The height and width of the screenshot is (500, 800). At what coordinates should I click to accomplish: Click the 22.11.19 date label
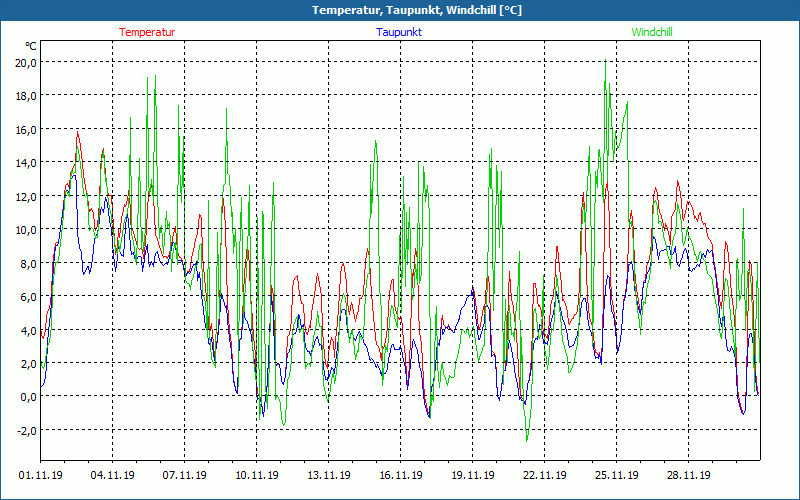[x=544, y=475]
